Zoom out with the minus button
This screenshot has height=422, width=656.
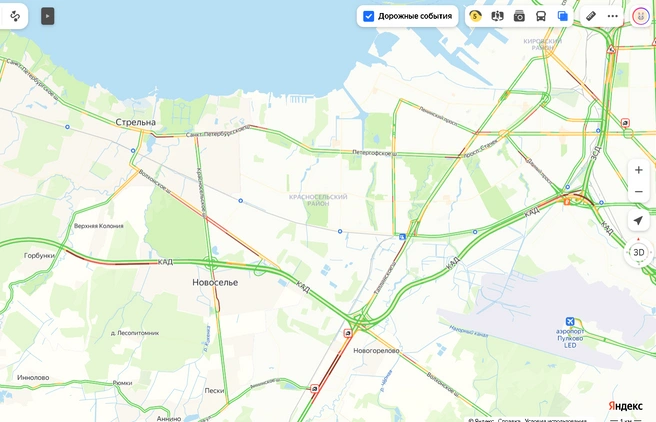pos(638,192)
